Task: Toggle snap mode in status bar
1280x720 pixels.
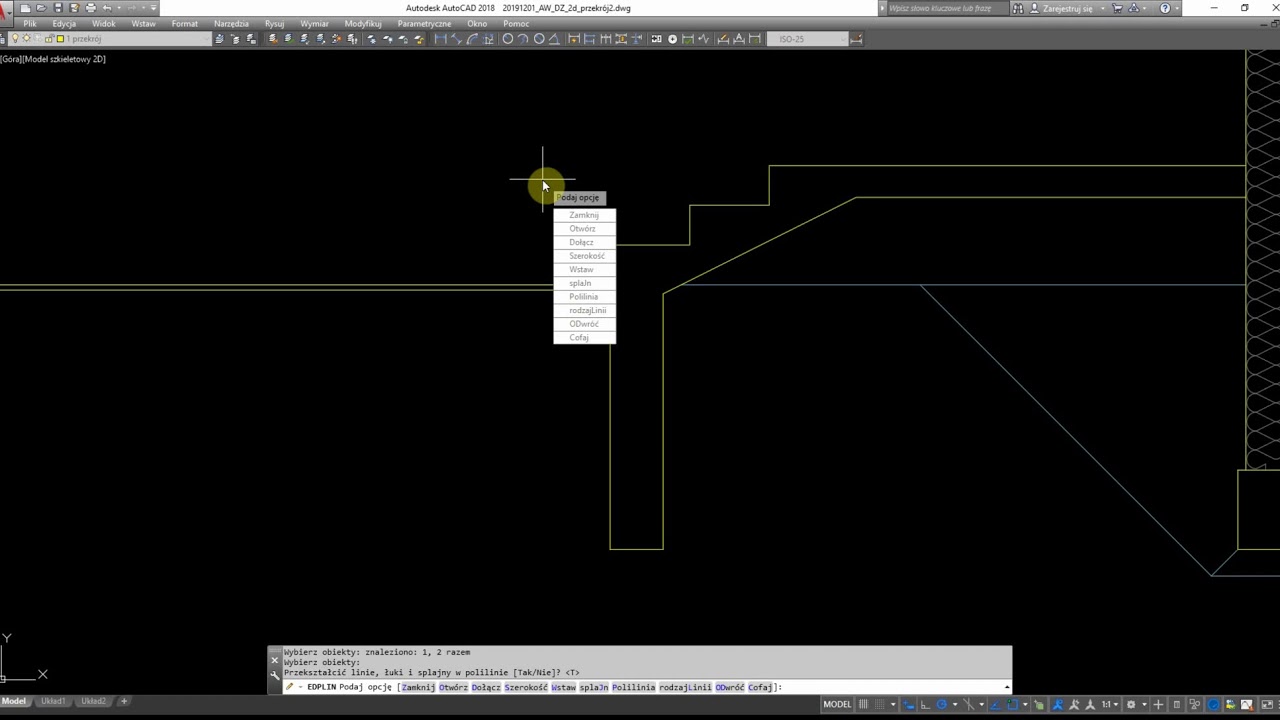Action: pos(881,704)
